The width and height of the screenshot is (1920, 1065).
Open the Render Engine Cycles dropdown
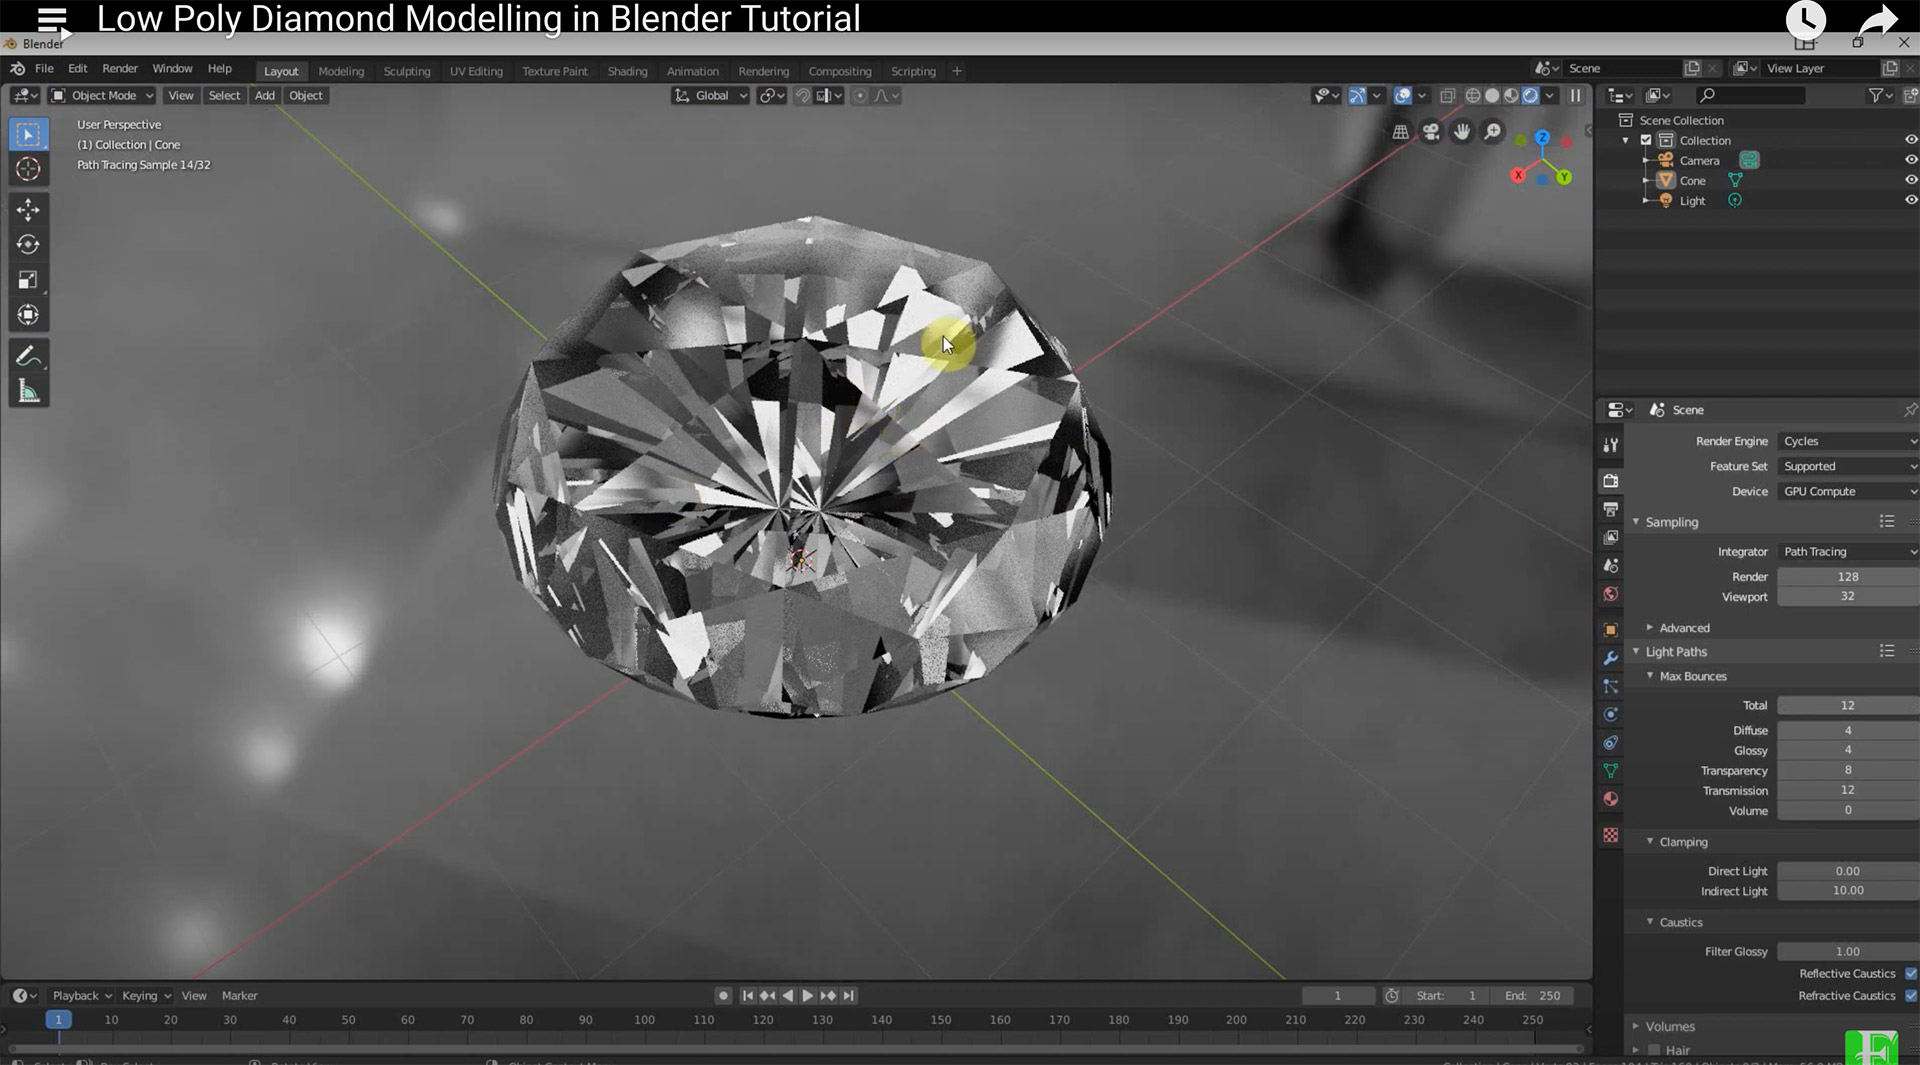tap(1848, 441)
